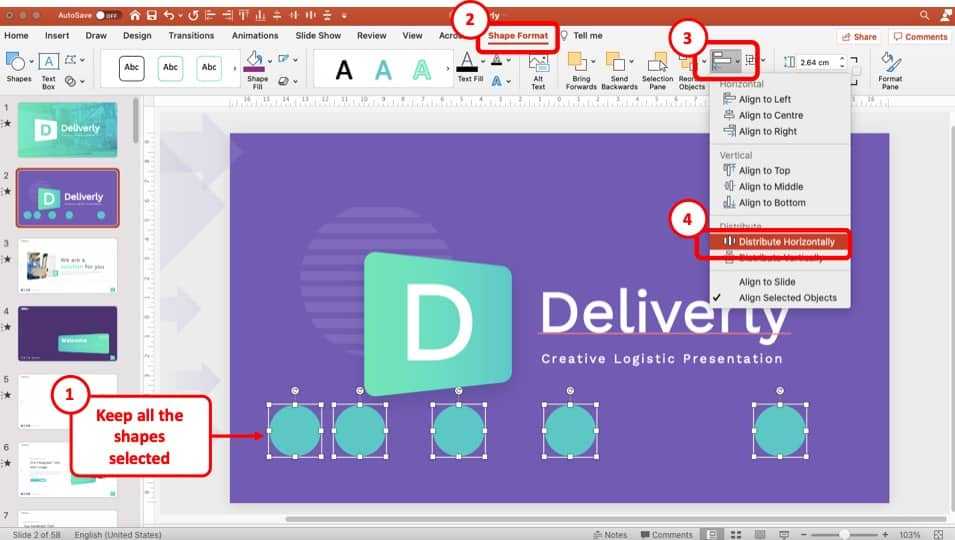Viewport: 955px width, 540px height.
Task: Adjust the zoom slider in status bar
Action: [845, 534]
